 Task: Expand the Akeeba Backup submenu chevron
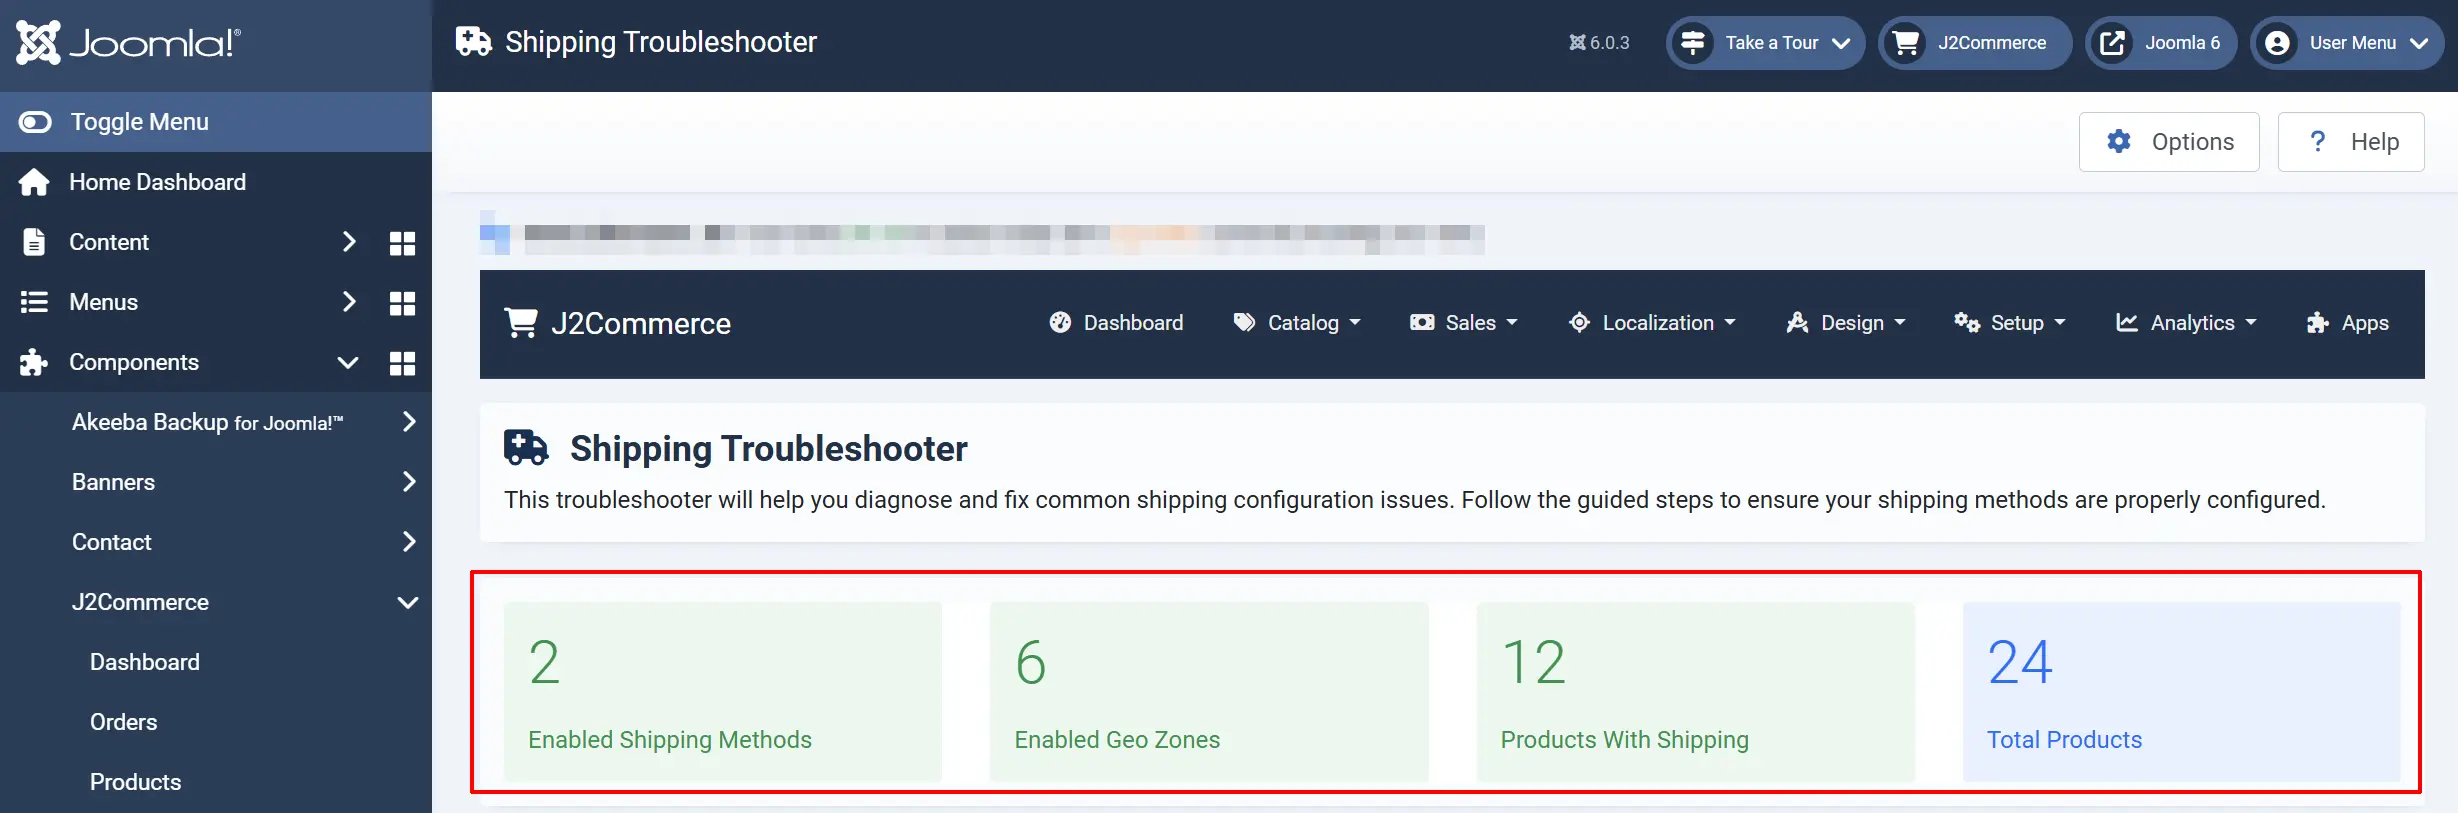(x=408, y=422)
